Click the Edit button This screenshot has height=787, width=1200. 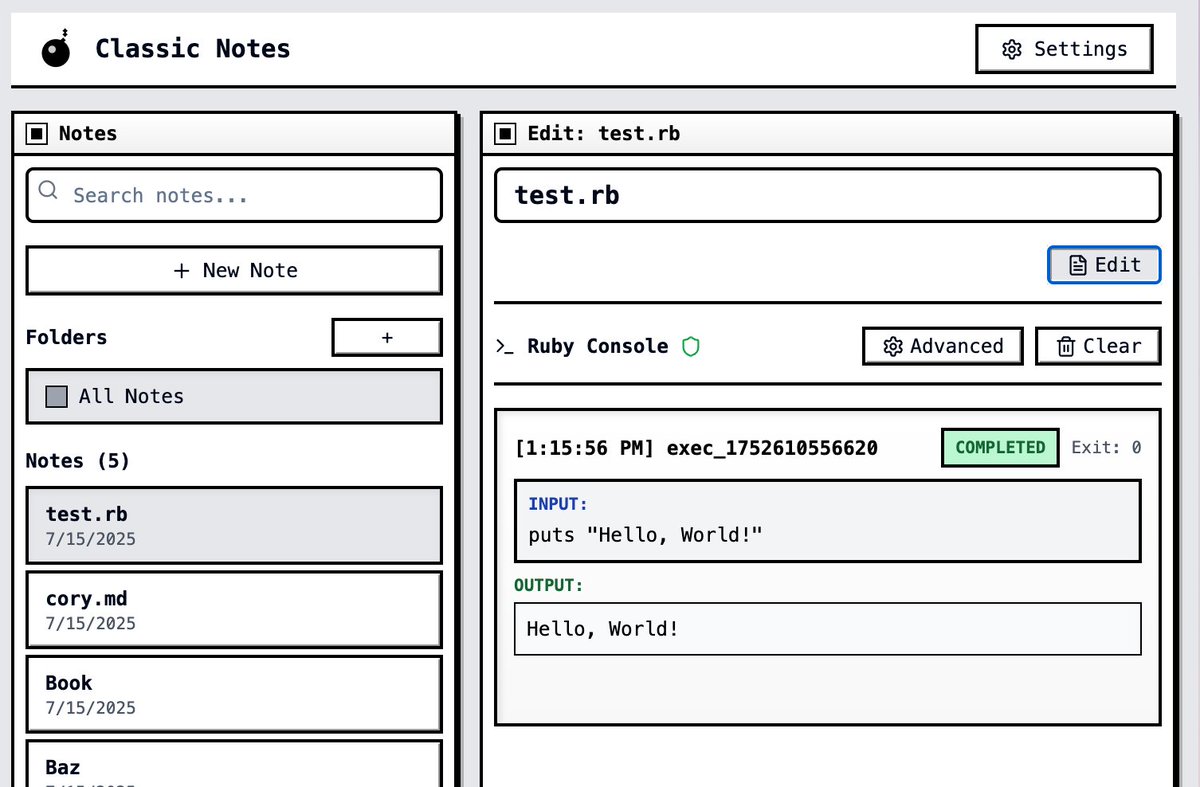coord(1104,265)
